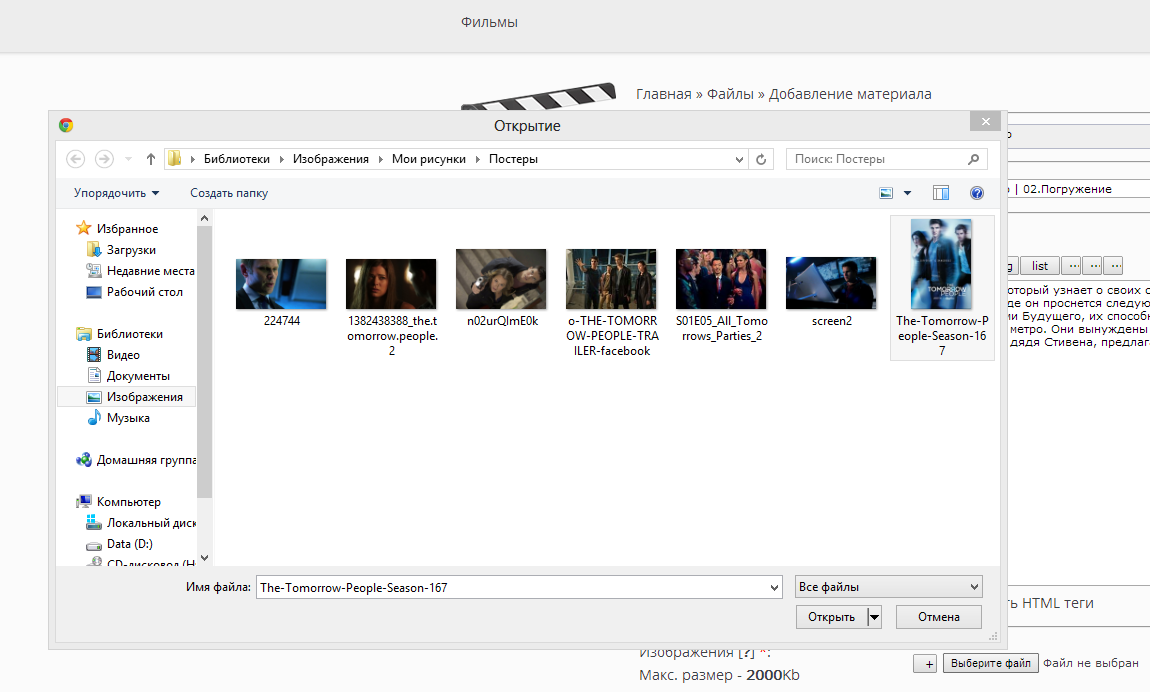Go back with the Back arrow
The height and width of the screenshot is (692, 1150).
(75, 159)
